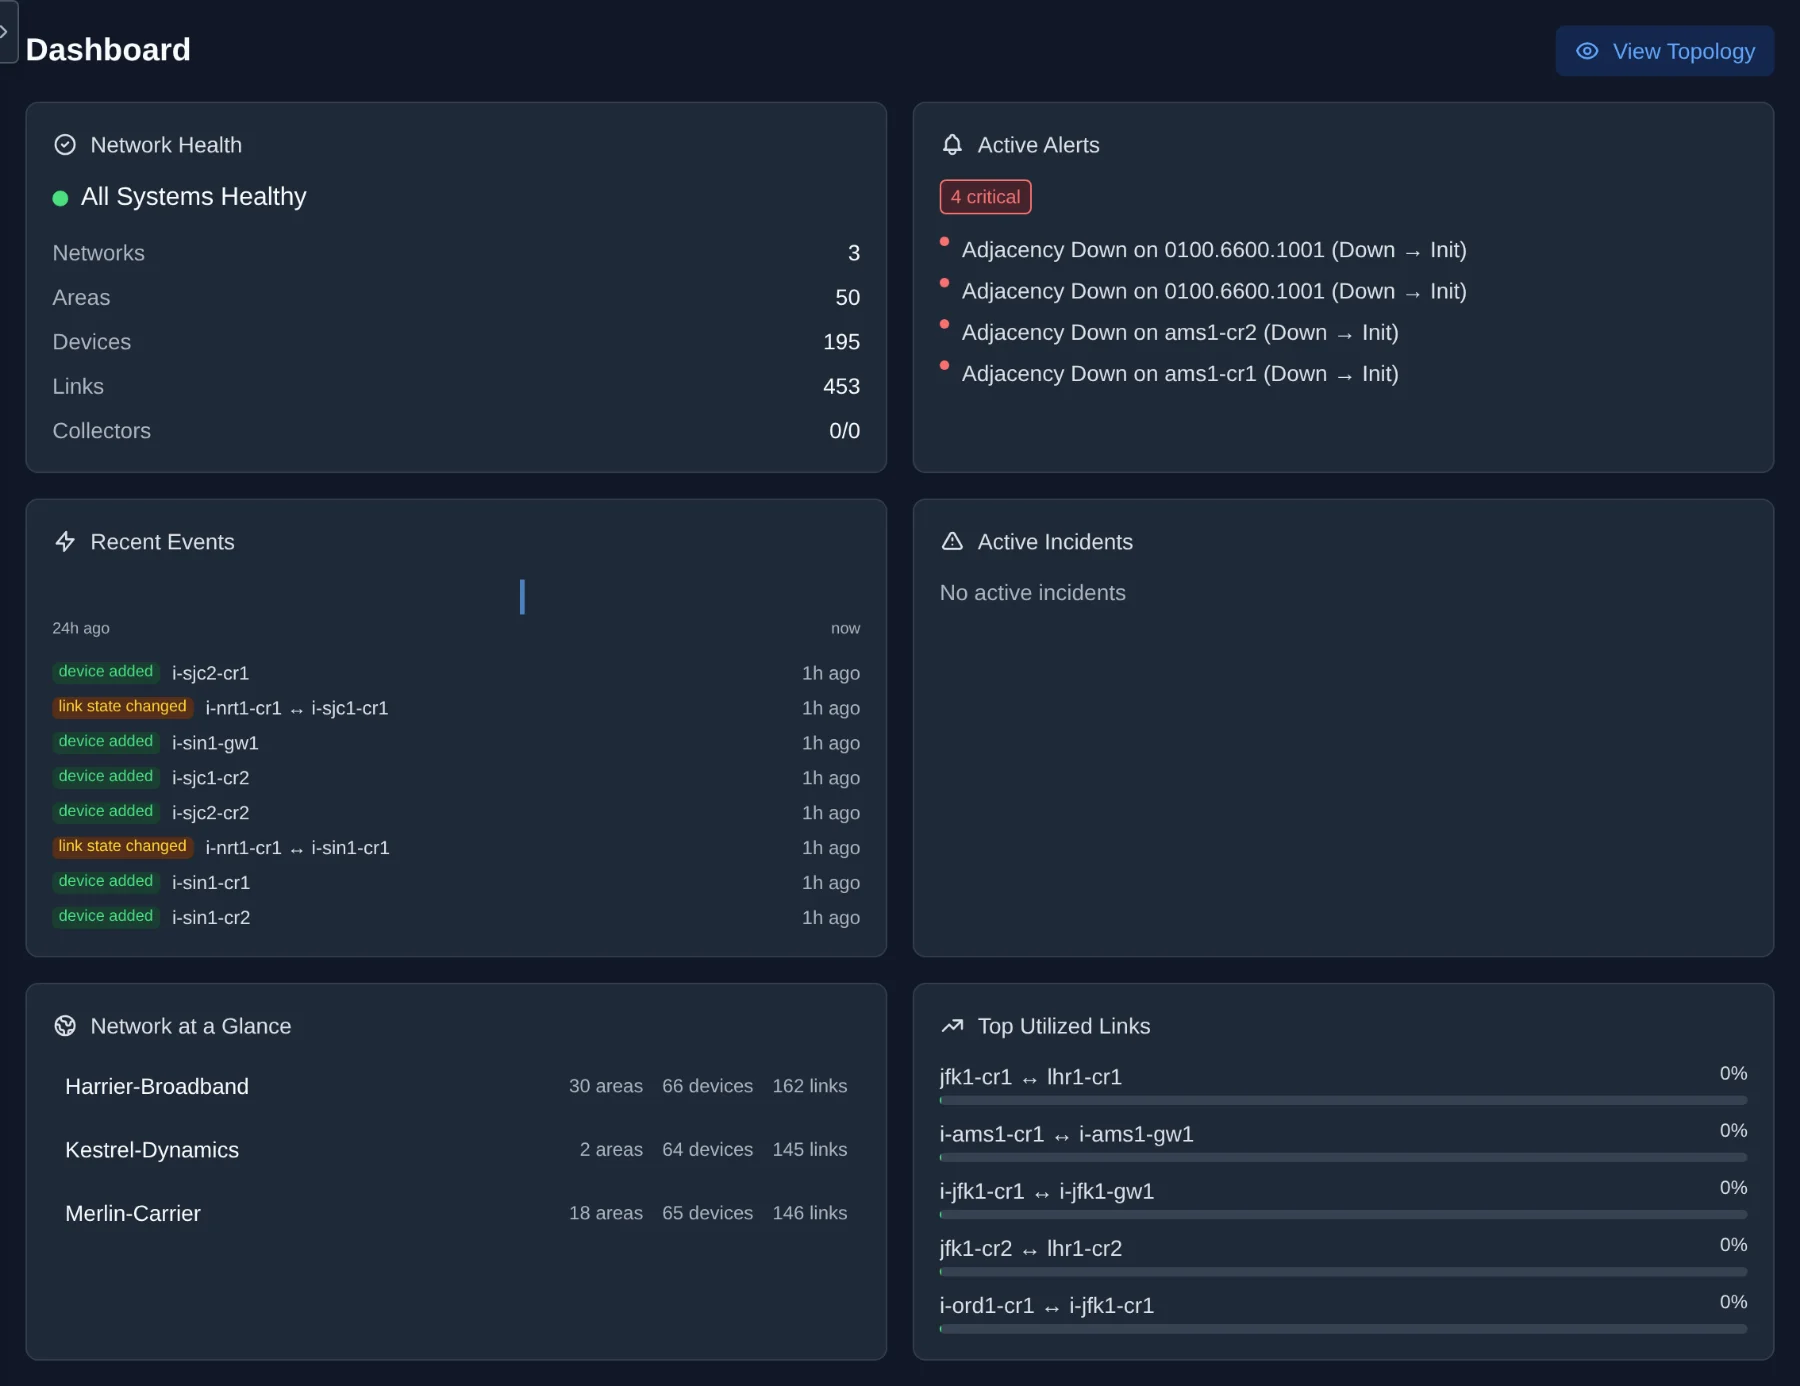This screenshot has height=1386, width=1800.
Task: Click the No active incidents message
Action: (x=1033, y=593)
